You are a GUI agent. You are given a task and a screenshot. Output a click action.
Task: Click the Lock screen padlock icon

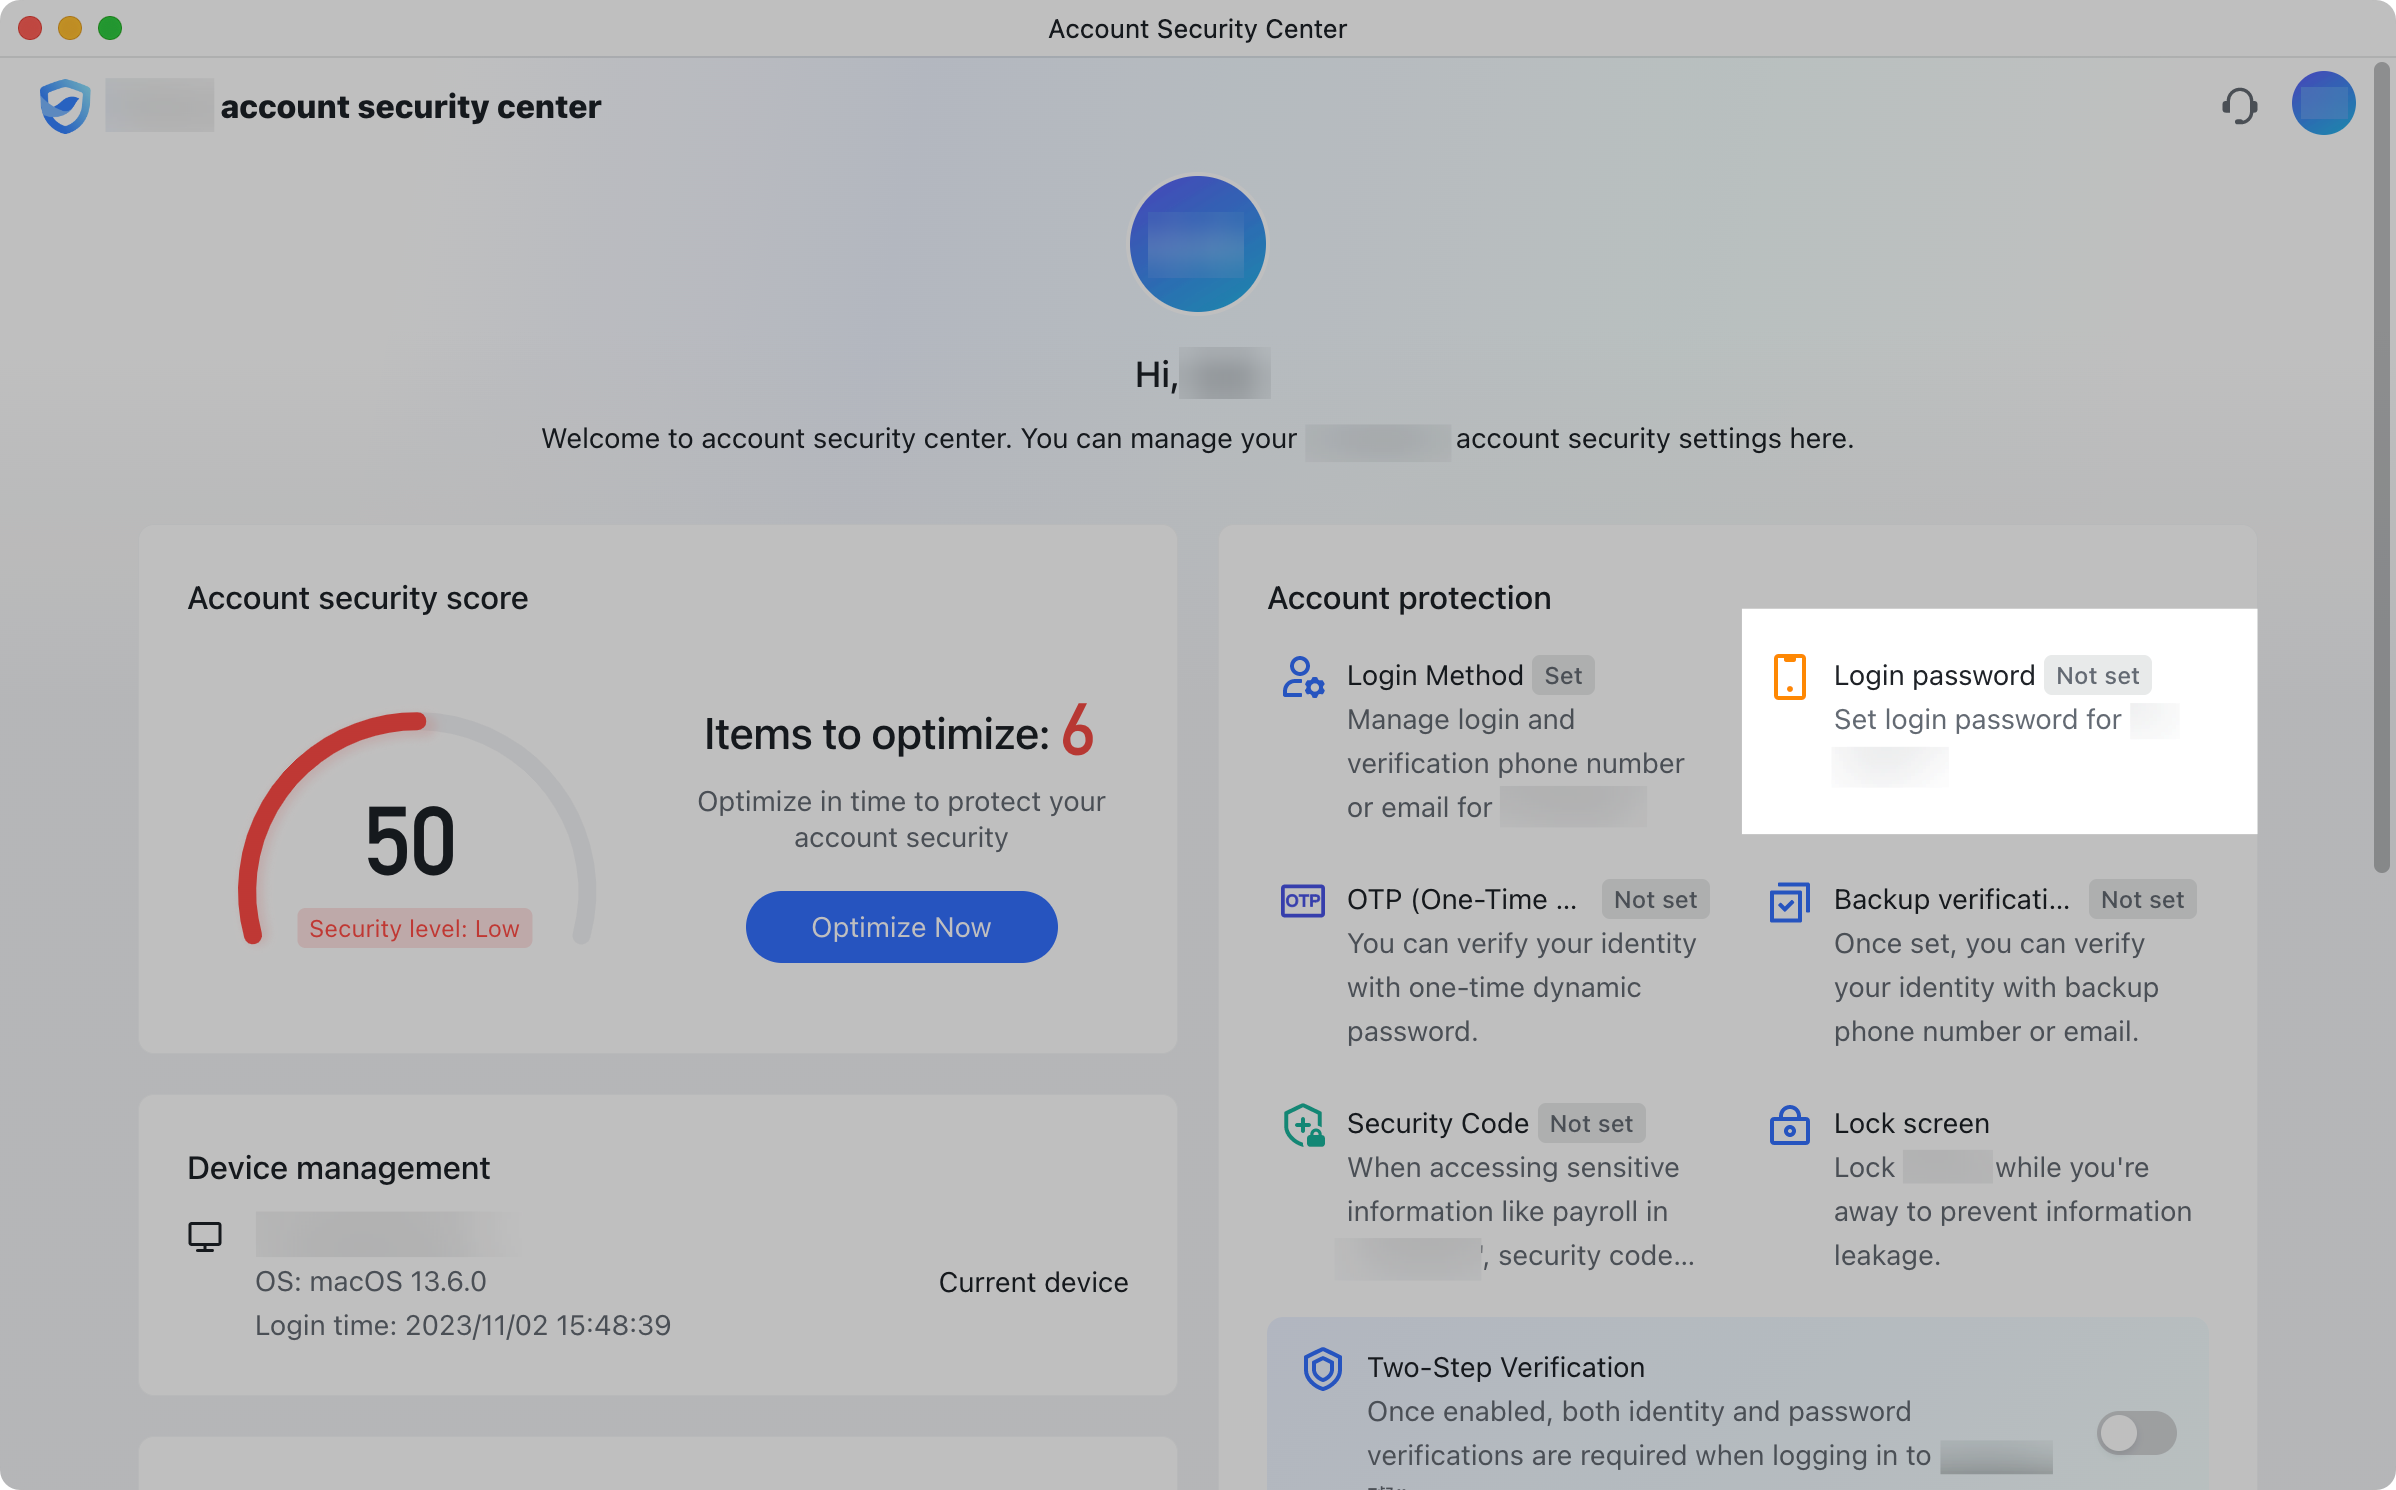[x=1790, y=1125]
